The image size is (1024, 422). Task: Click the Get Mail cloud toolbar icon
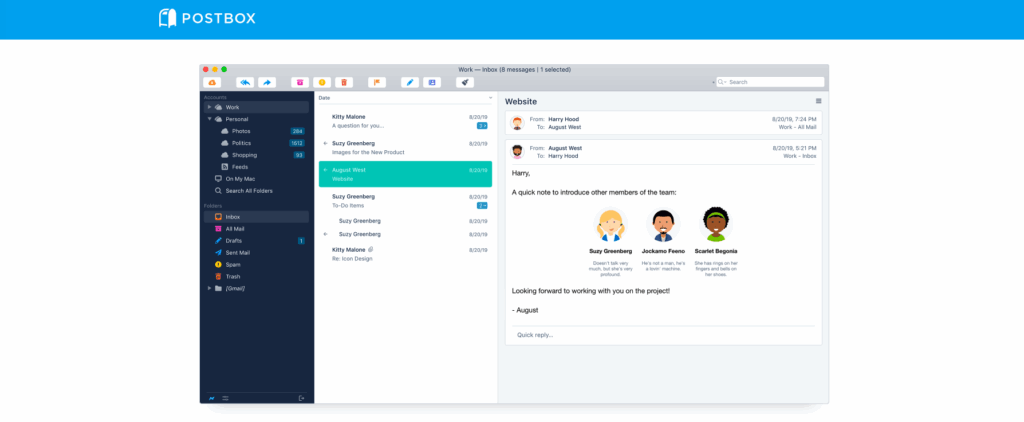click(x=212, y=82)
